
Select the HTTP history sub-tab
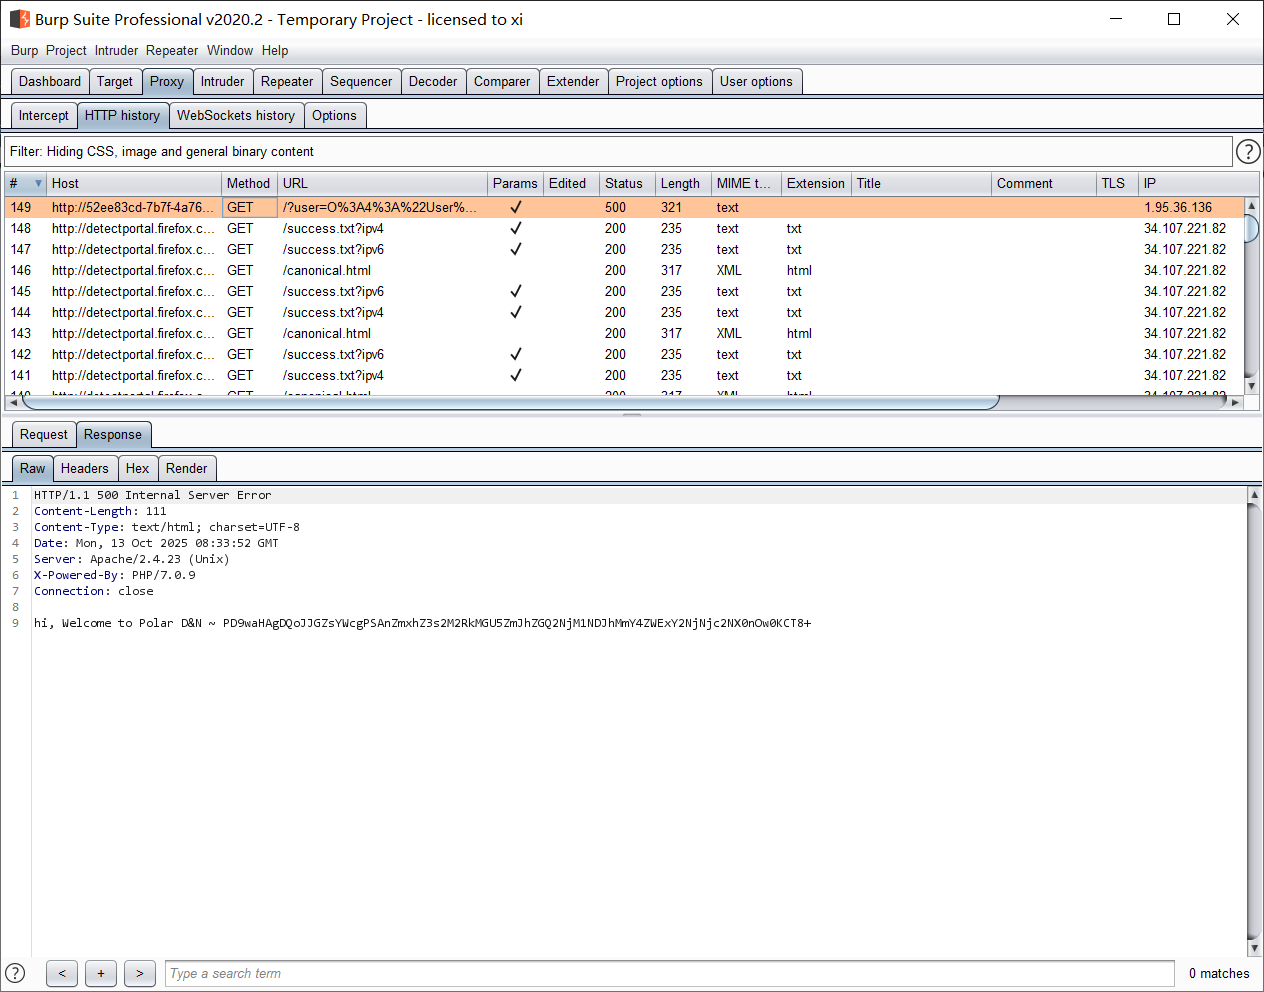tap(122, 116)
